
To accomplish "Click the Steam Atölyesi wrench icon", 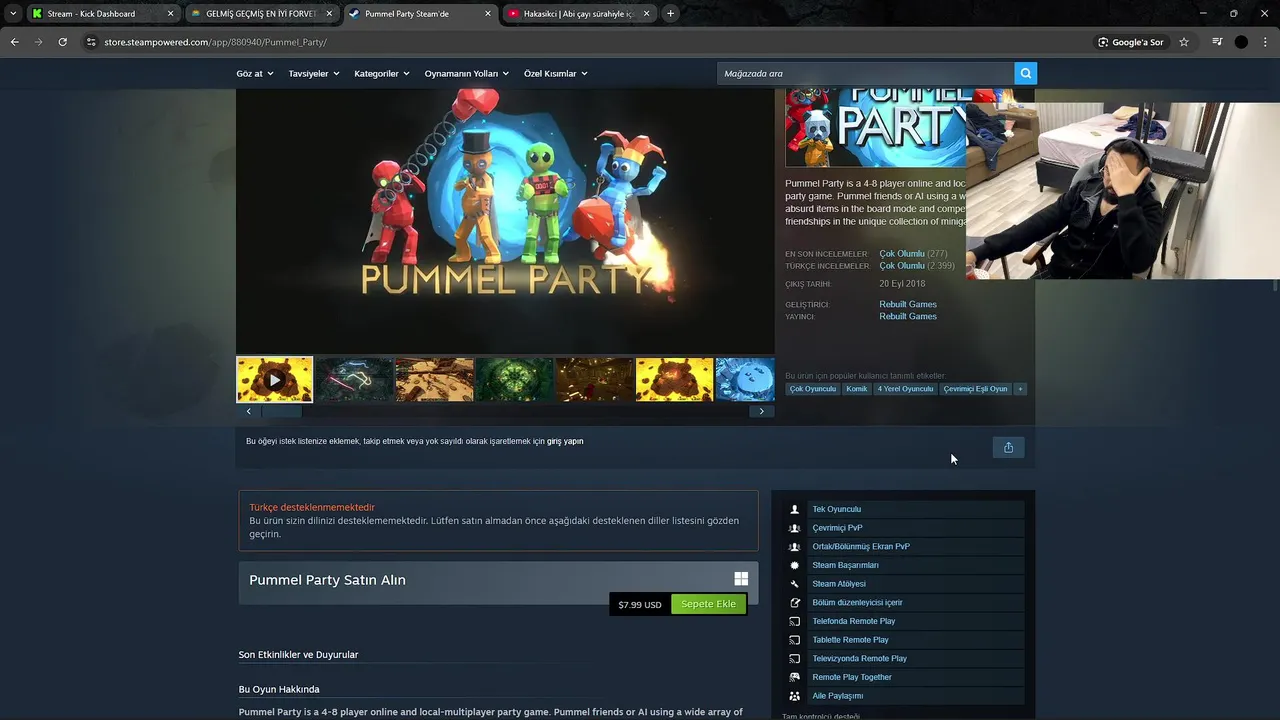I will click(x=795, y=584).
